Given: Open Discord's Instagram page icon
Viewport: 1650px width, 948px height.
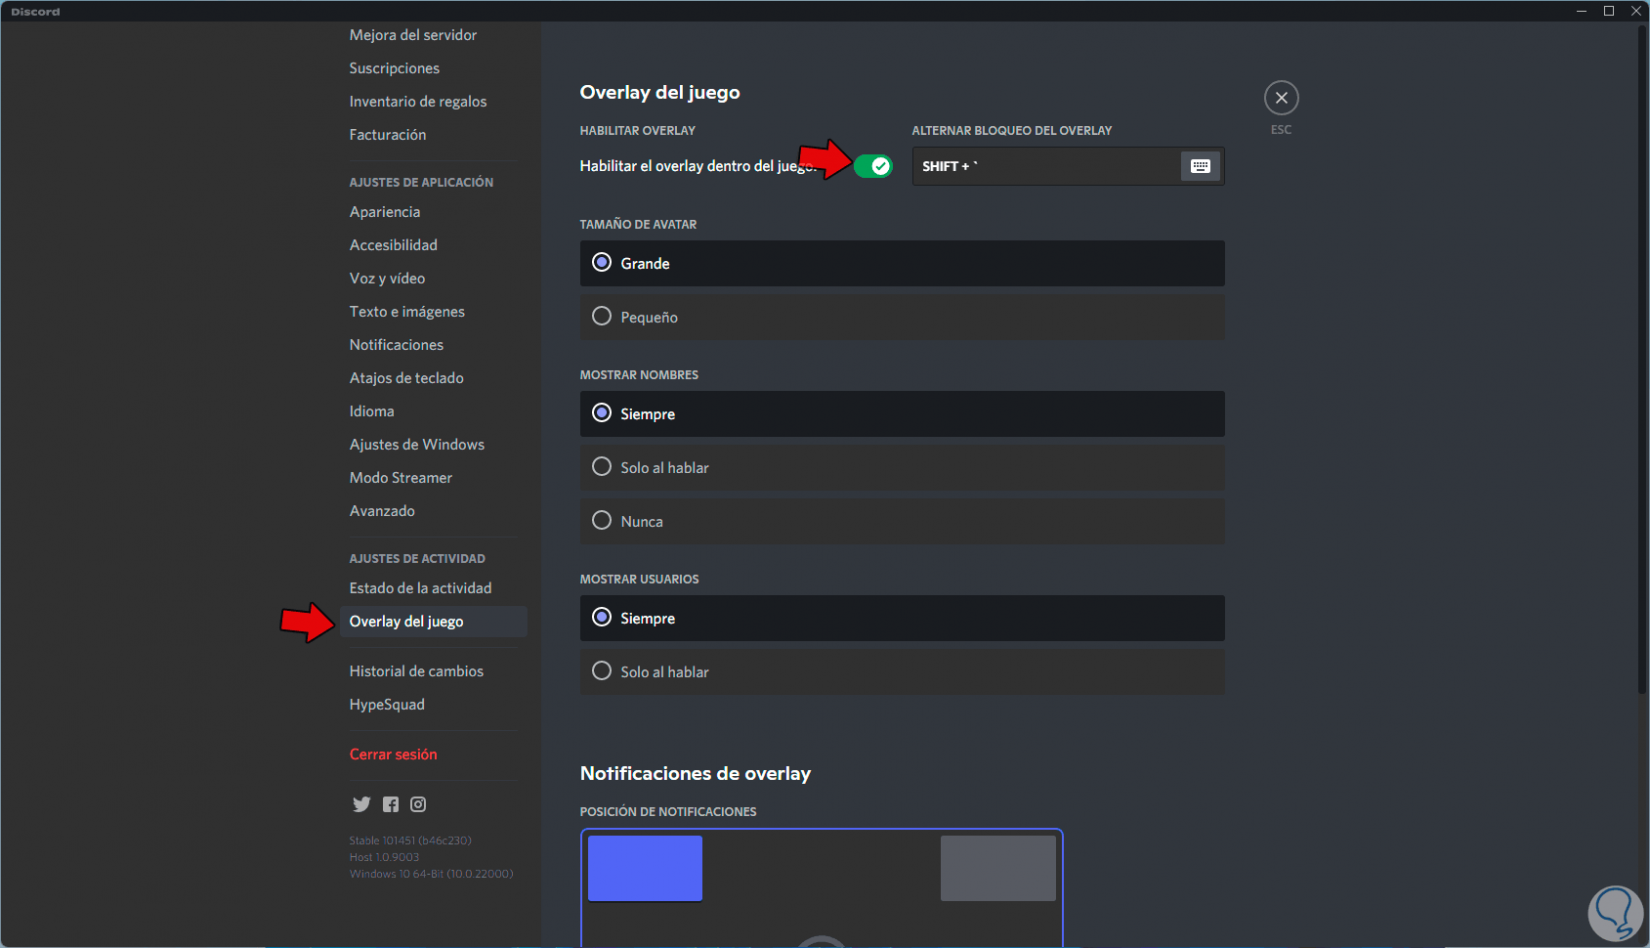Looking at the screenshot, I should tap(418, 804).
